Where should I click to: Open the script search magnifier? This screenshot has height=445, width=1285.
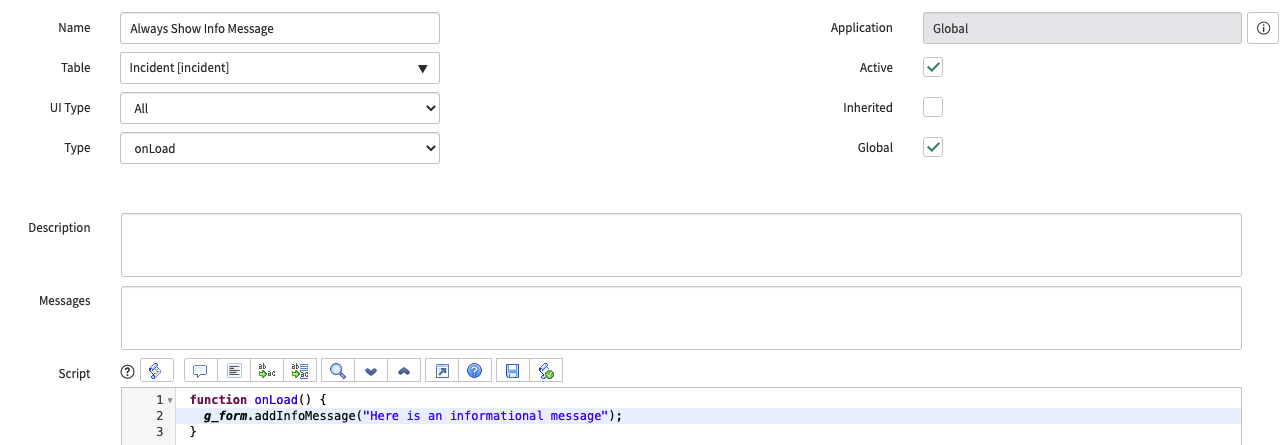coord(338,371)
